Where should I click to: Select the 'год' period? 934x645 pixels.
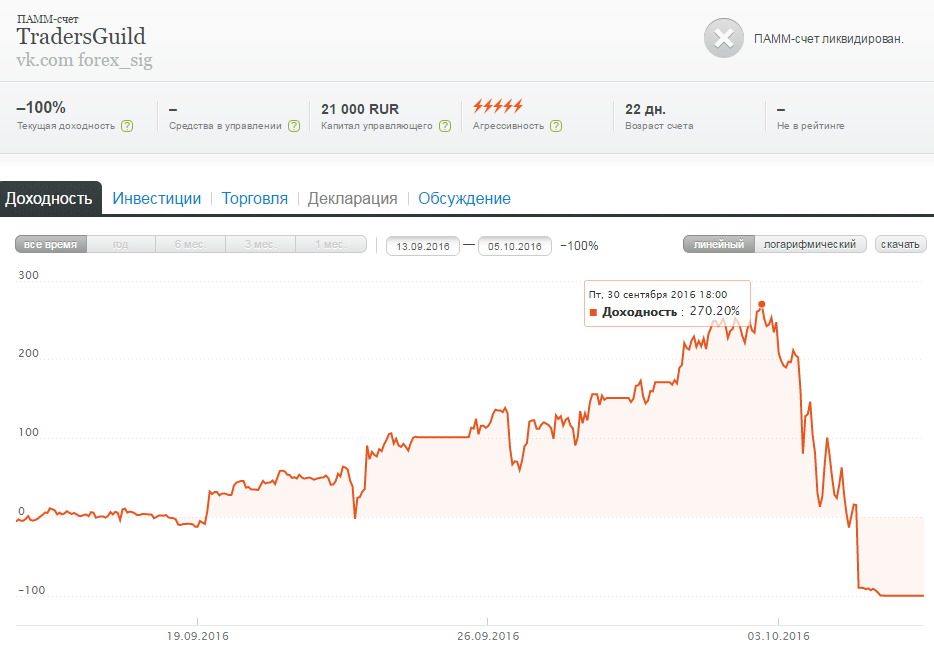click(x=121, y=244)
